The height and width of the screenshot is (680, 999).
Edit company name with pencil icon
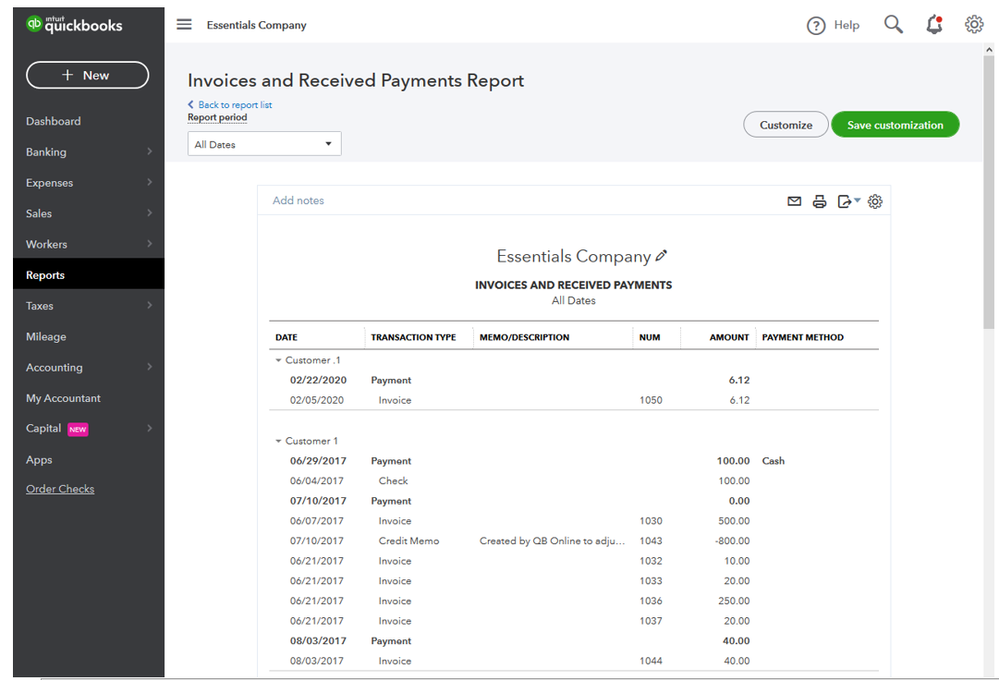(x=661, y=256)
